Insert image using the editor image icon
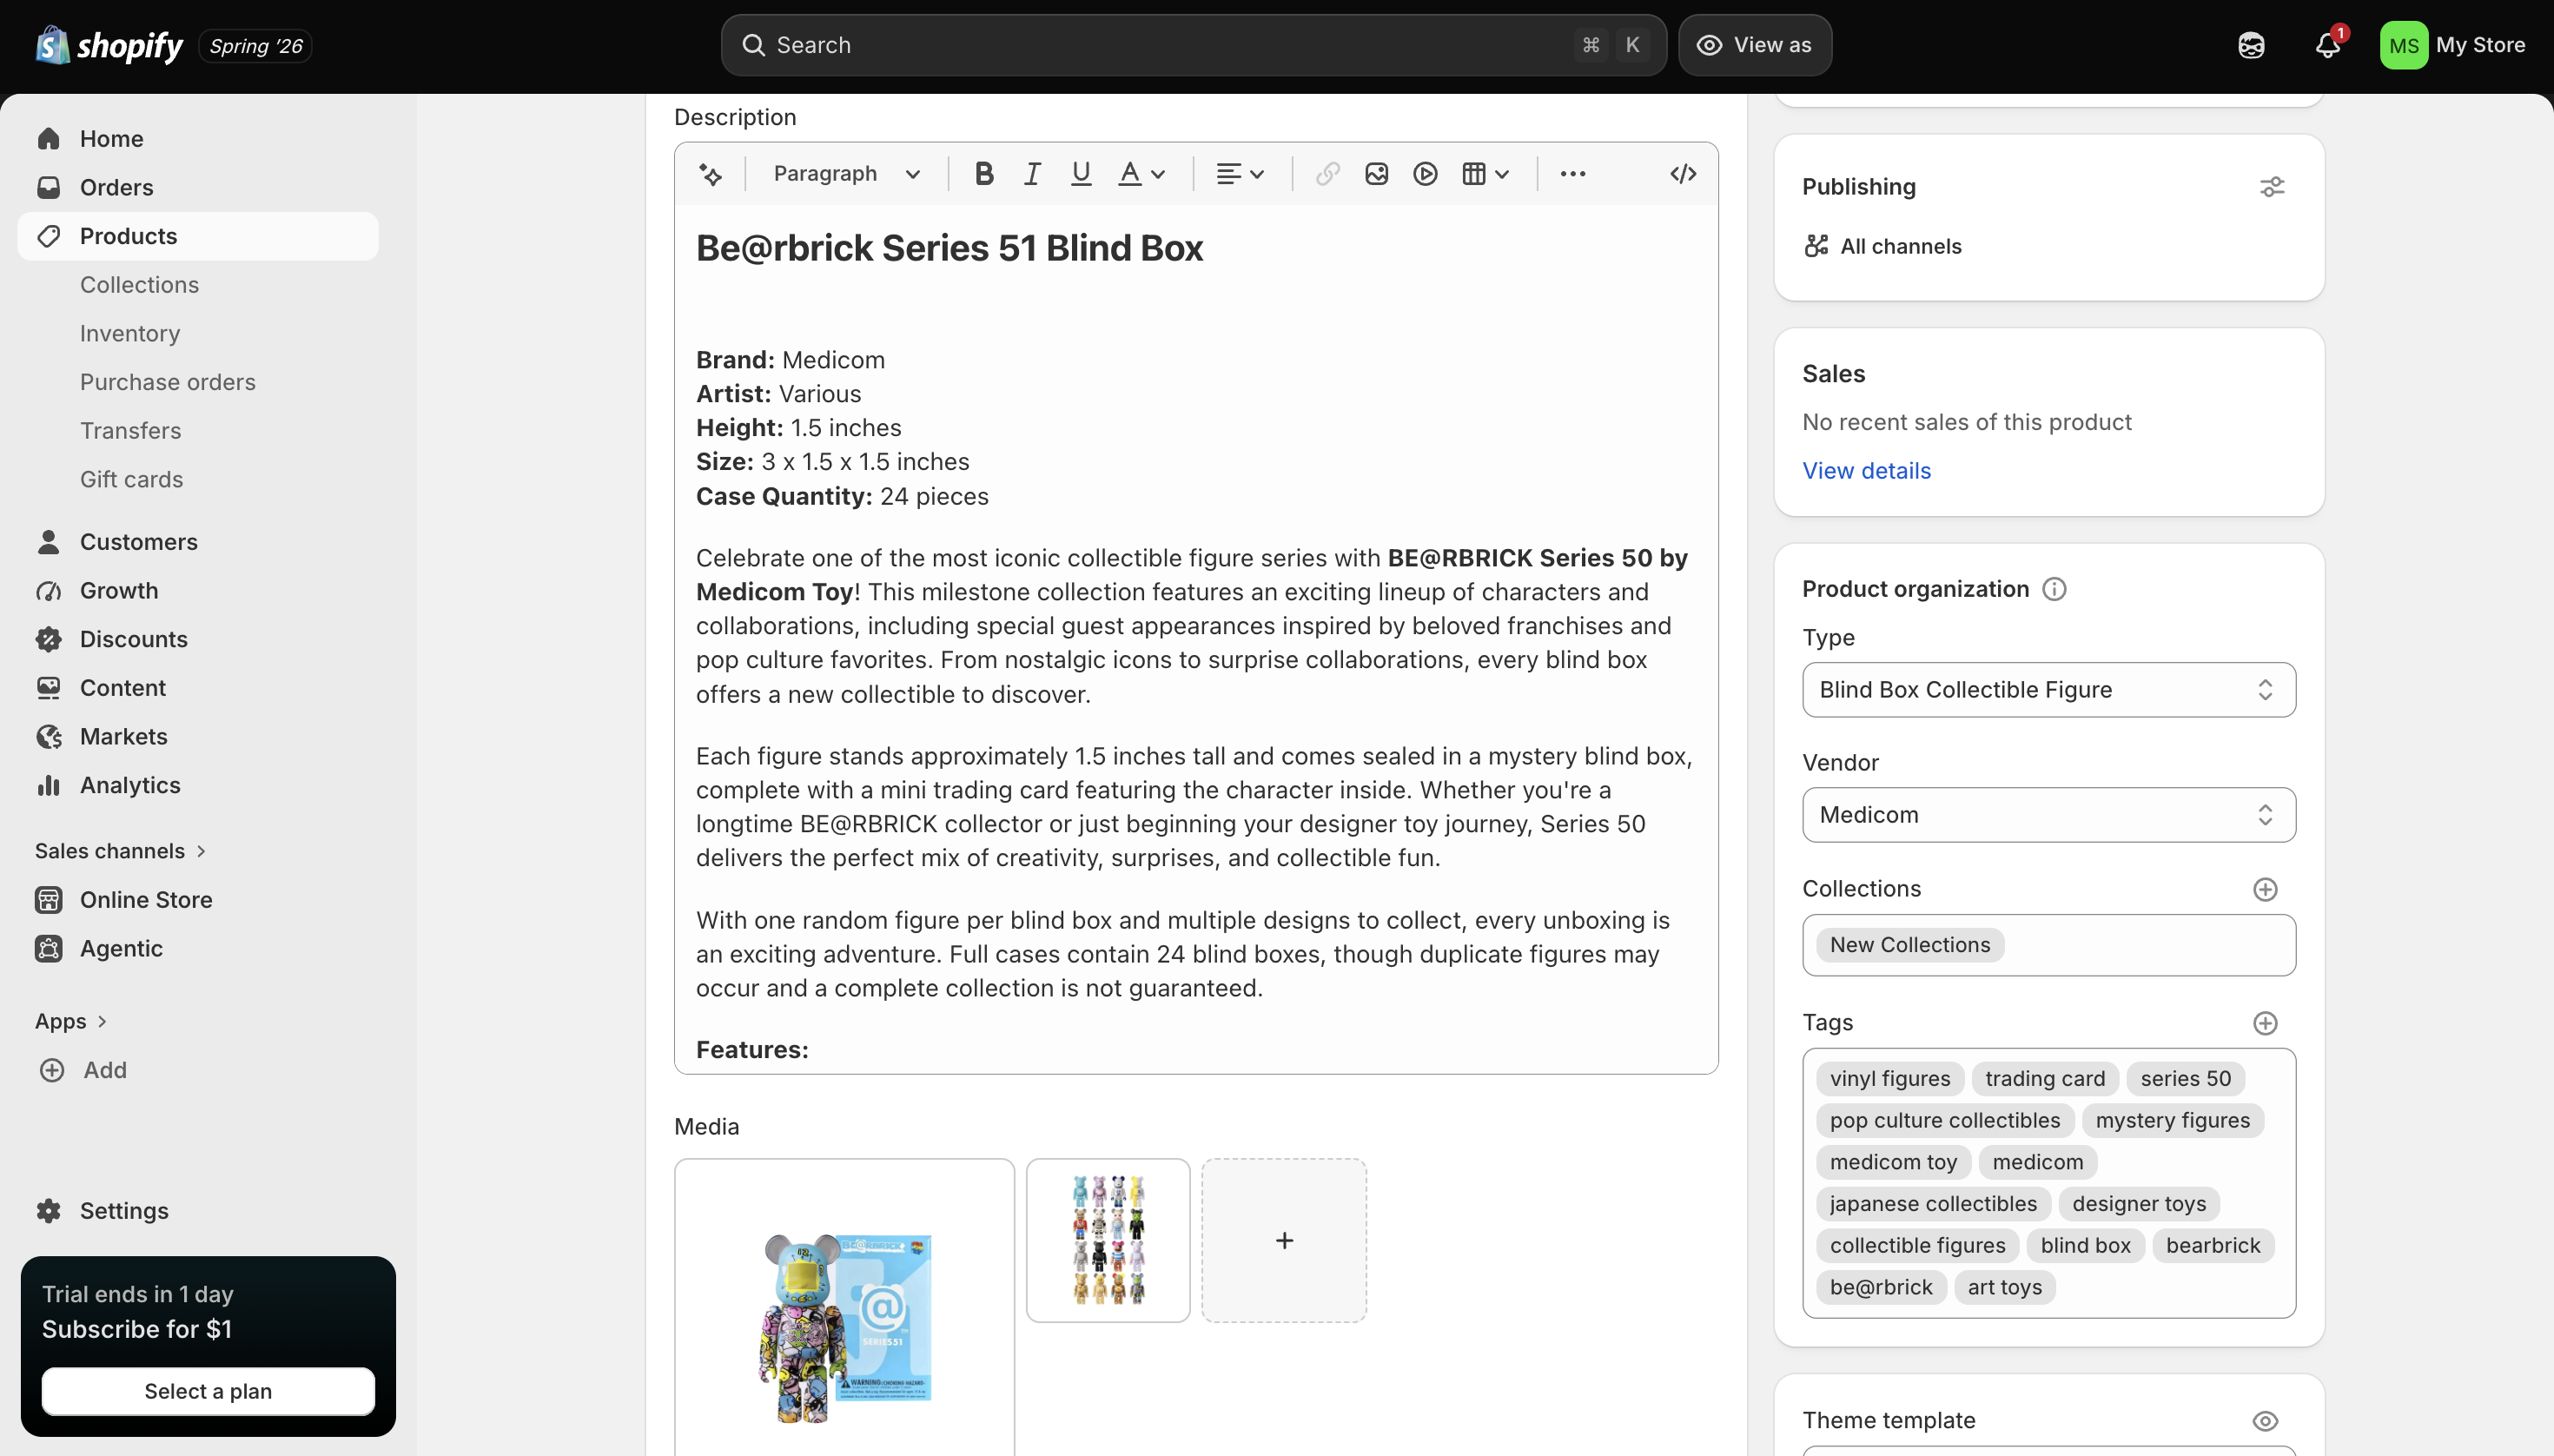This screenshot has height=1456, width=2554. [1376, 174]
